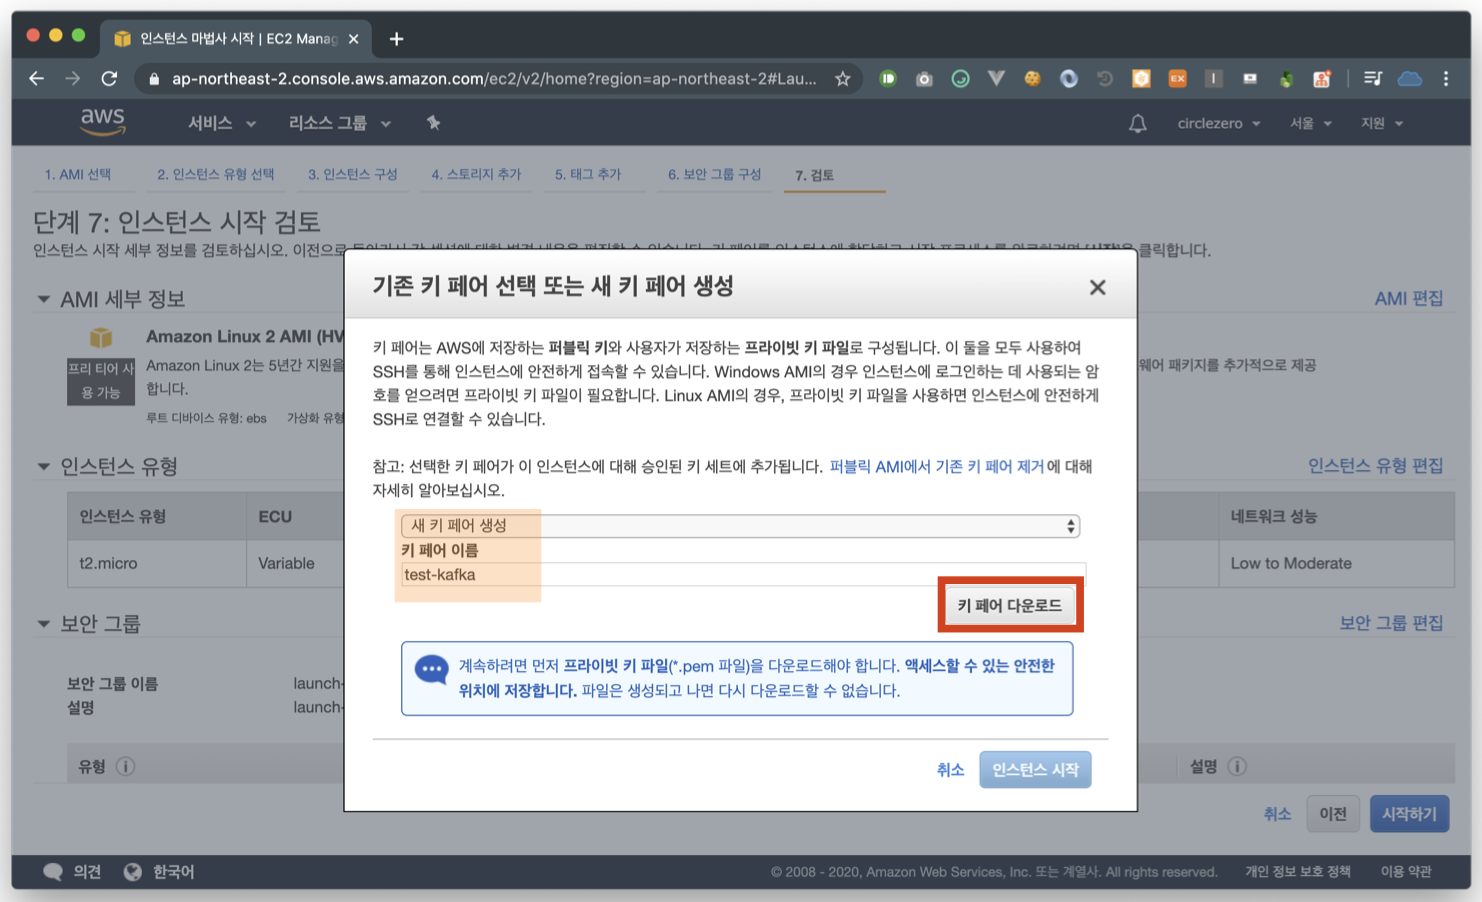Click the camera extension icon
The width and height of the screenshot is (1482, 902).
point(924,78)
